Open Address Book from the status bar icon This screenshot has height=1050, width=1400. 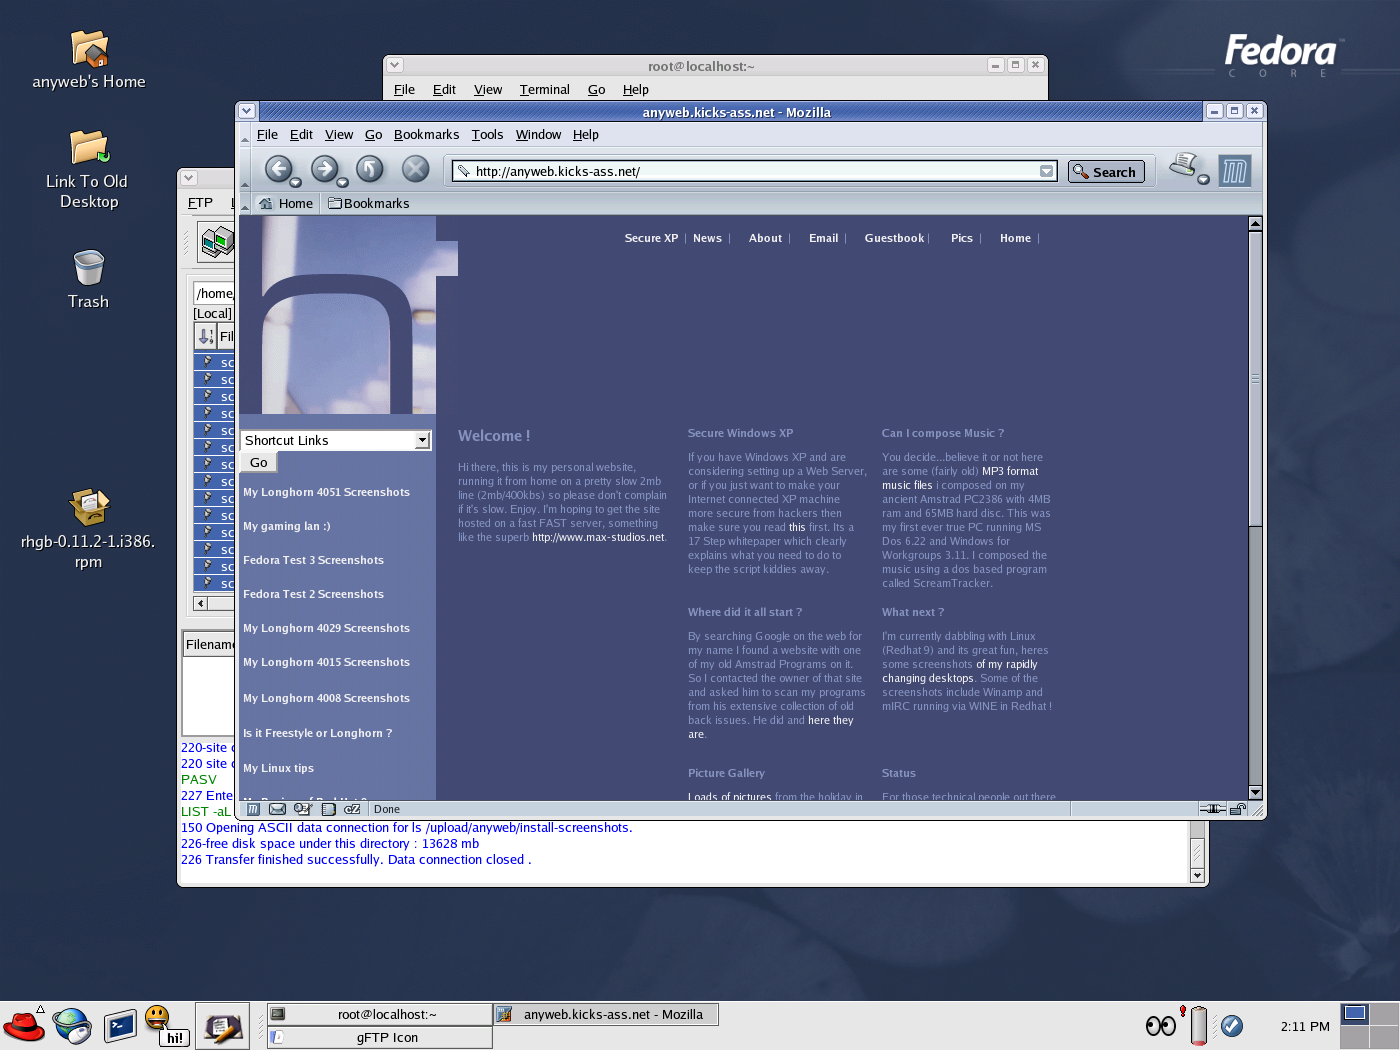[328, 809]
